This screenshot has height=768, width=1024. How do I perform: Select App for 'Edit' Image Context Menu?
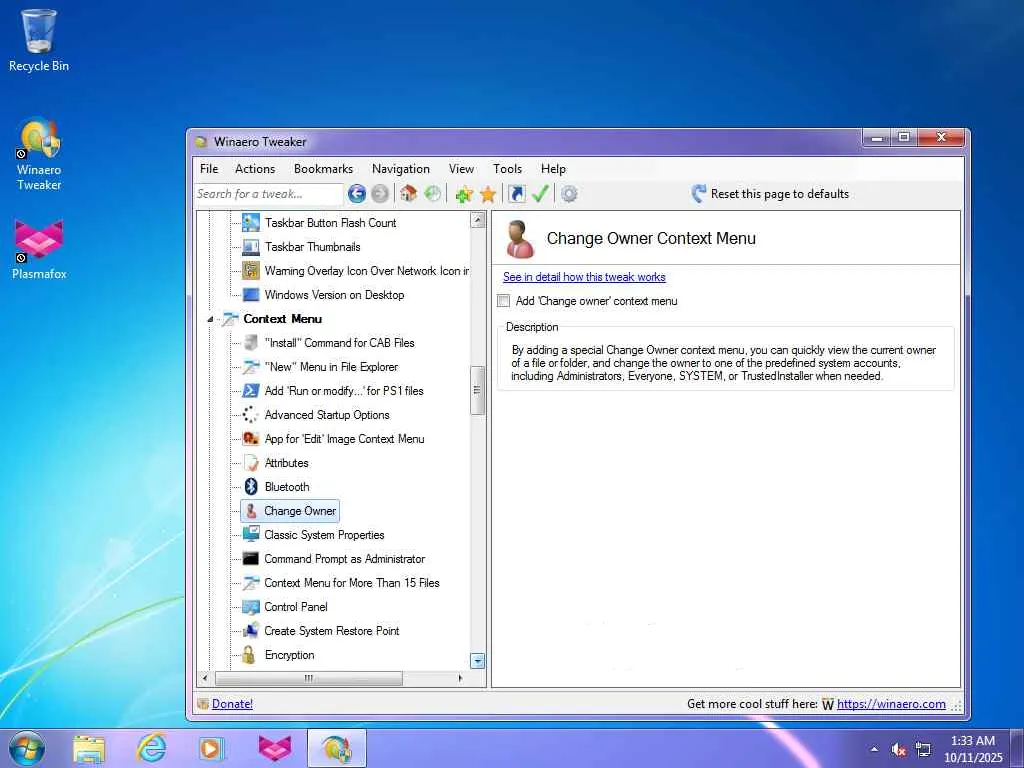click(x=345, y=439)
